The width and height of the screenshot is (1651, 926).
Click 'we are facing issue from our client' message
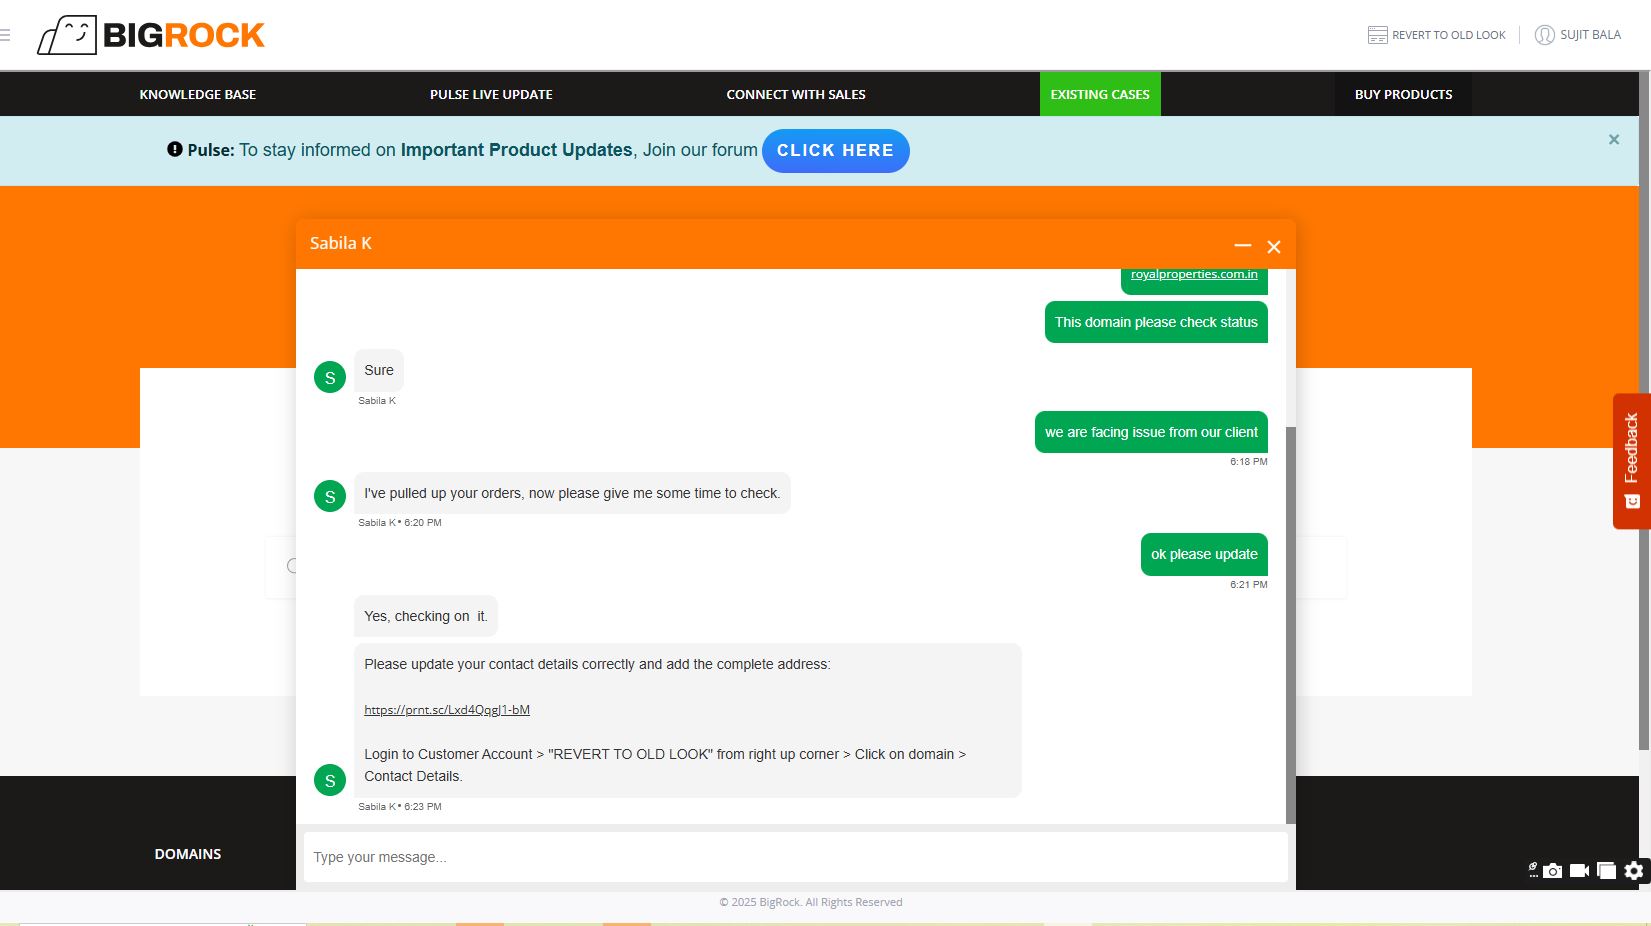(1151, 432)
